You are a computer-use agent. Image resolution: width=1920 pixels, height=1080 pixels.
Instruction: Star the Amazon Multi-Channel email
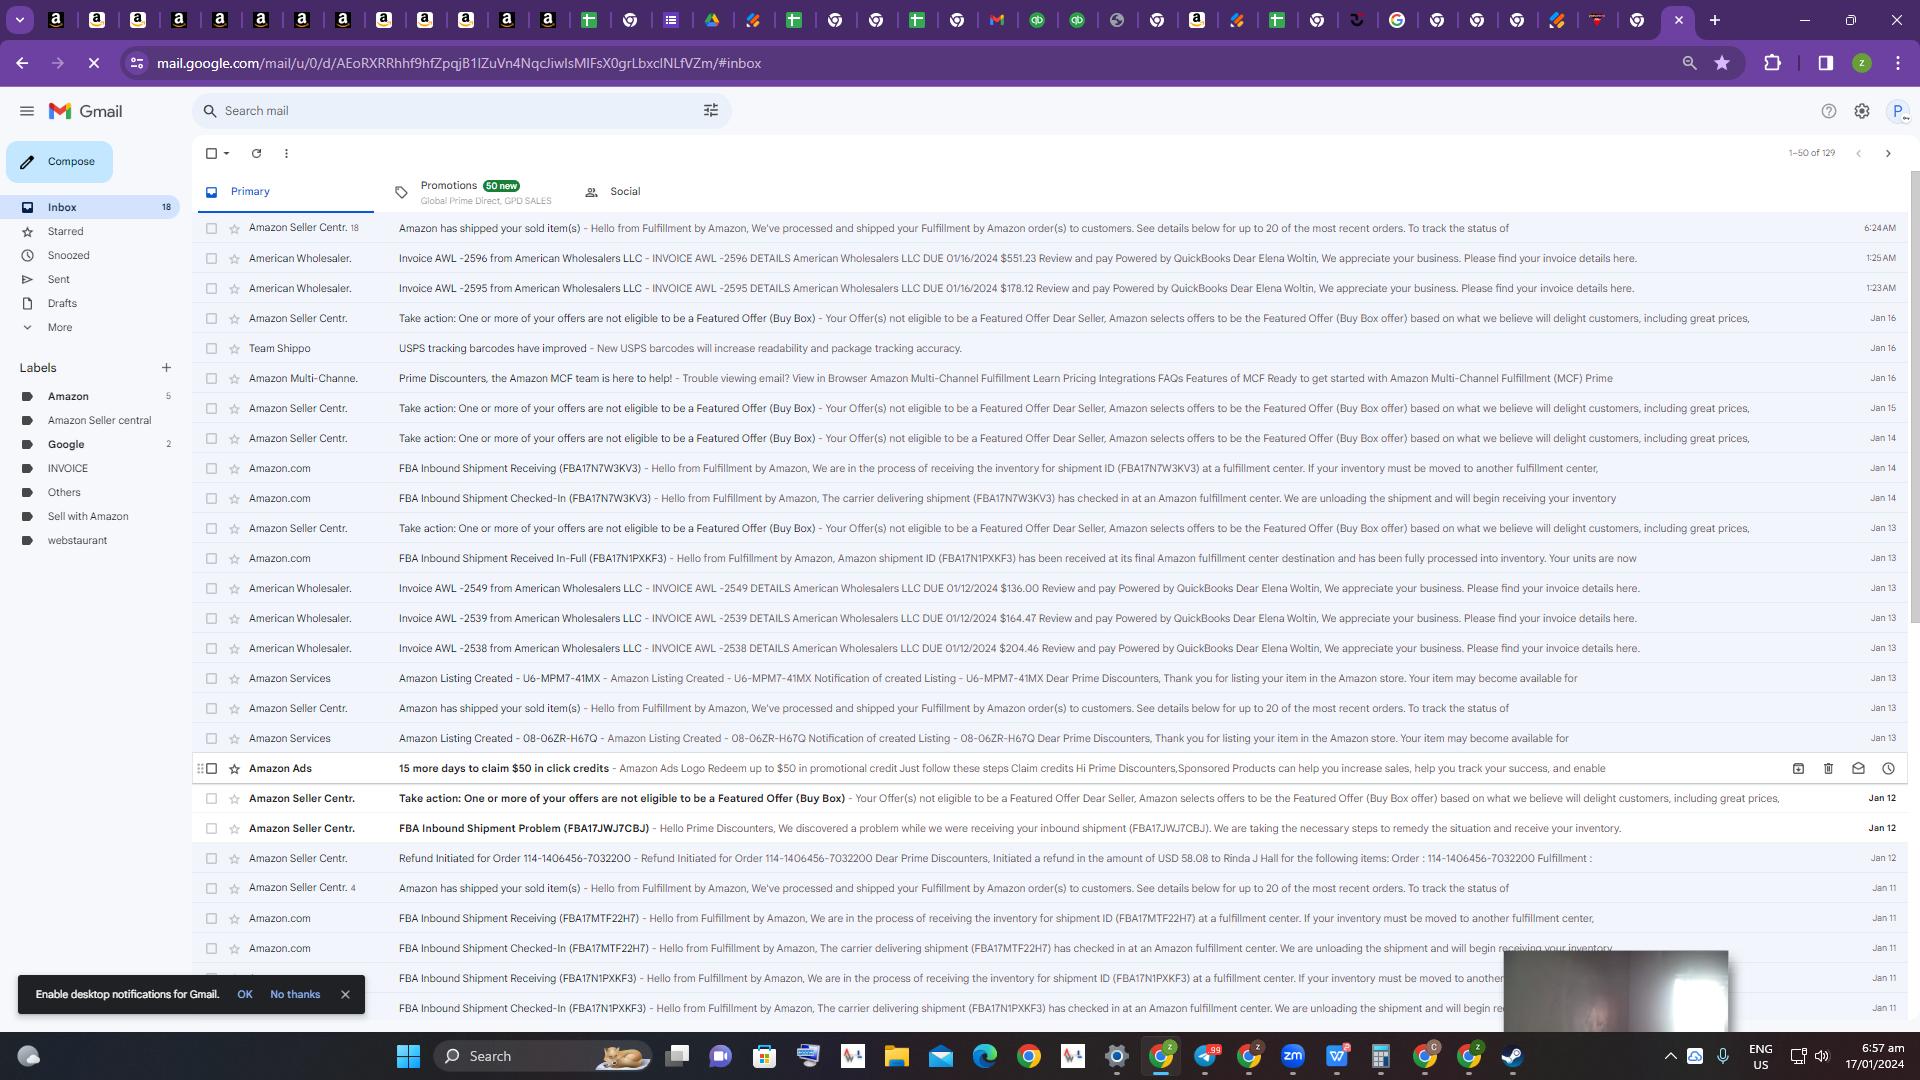(234, 378)
